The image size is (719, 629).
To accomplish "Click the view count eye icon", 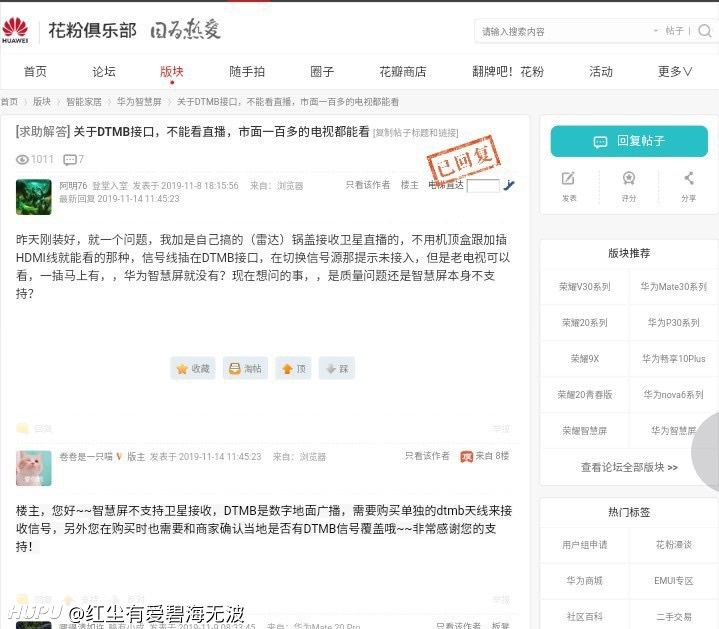I will (x=22, y=160).
